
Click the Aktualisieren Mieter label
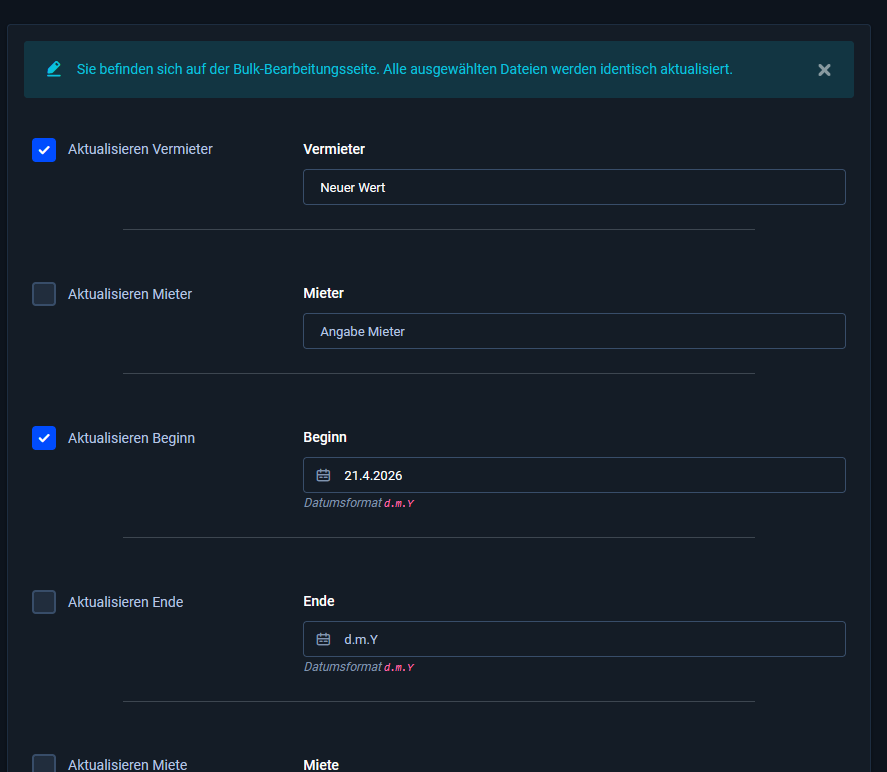coord(130,294)
